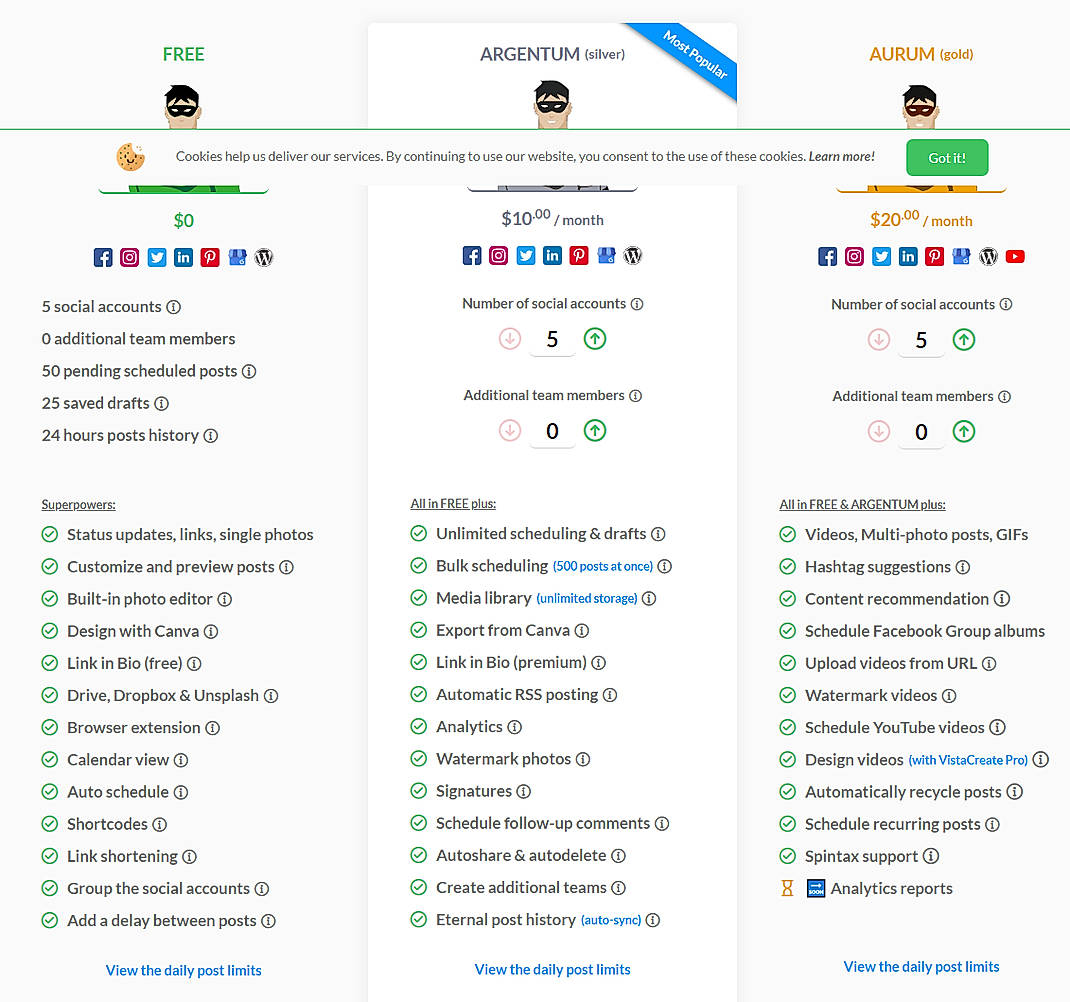The image size is (1070, 1002).
Task: Increase Argentum additional team members
Action: [595, 430]
